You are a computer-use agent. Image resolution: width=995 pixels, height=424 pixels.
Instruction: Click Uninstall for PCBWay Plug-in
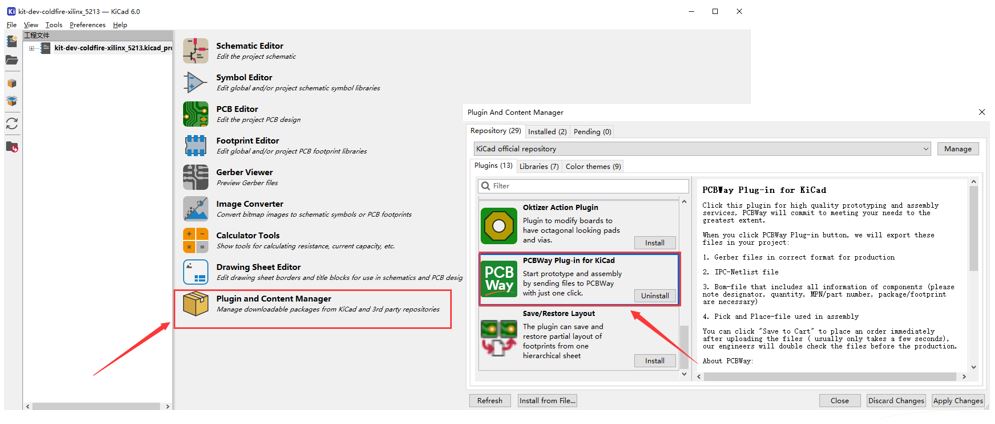coord(654,296)
